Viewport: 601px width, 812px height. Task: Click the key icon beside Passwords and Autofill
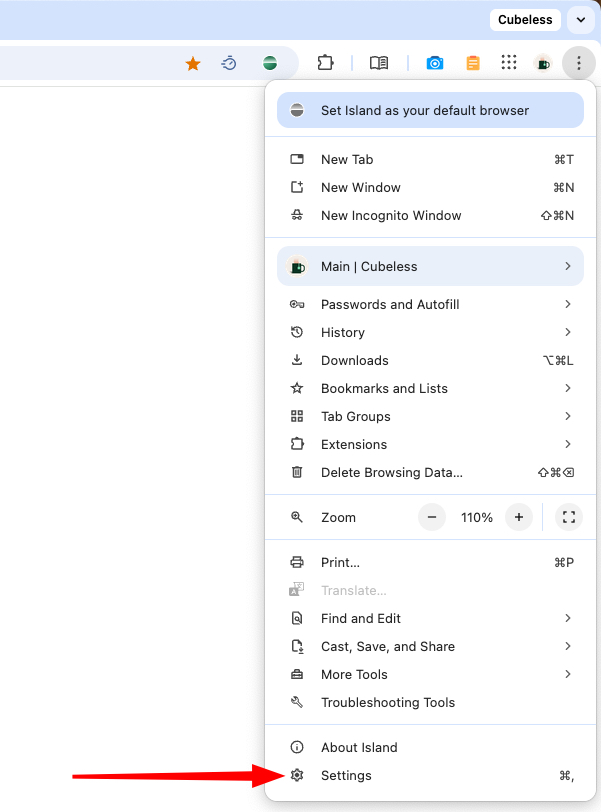(297, 304)
